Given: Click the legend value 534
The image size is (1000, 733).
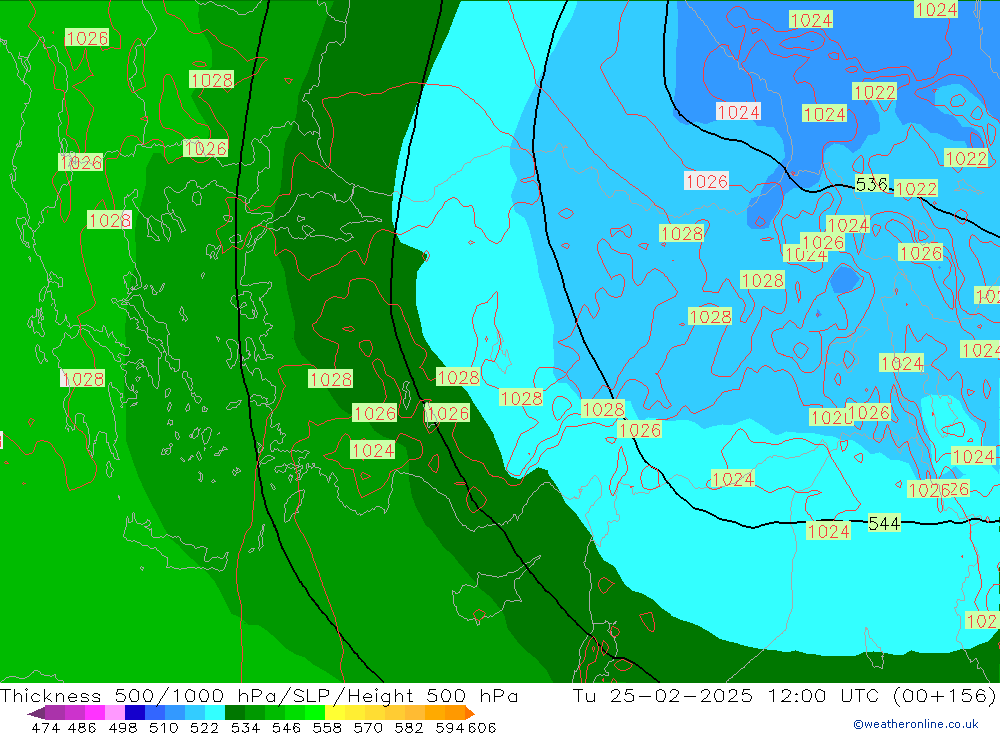Looking at the screenshot, I should (x=245, y=727).
